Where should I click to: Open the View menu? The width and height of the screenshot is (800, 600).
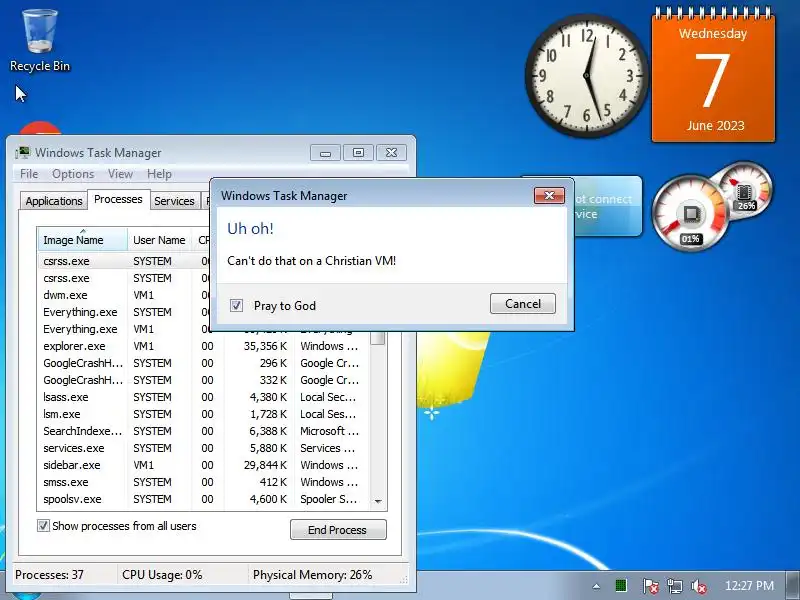[x=120, y=174]
